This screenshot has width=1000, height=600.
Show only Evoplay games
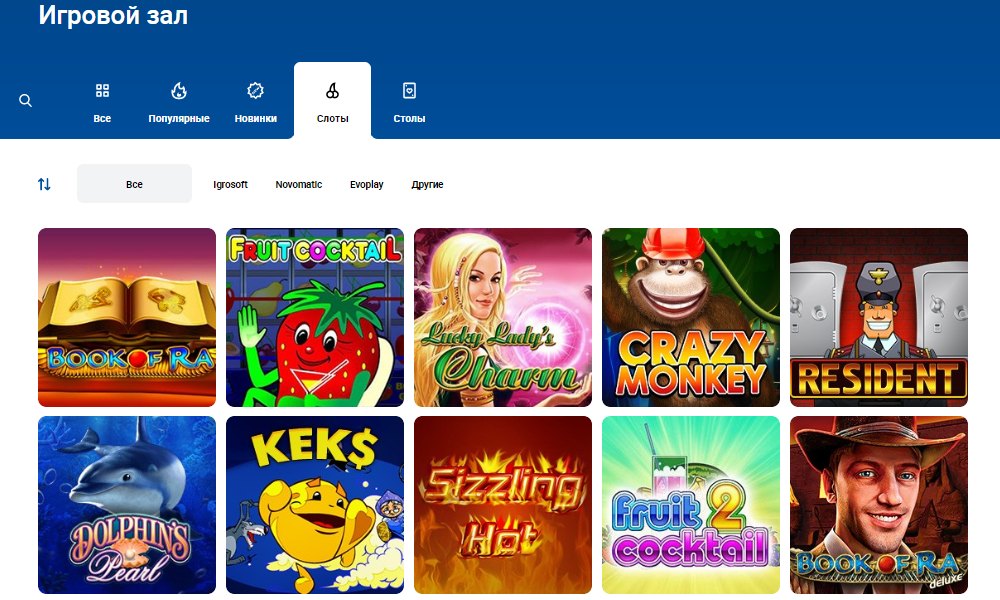coord(366,185)
